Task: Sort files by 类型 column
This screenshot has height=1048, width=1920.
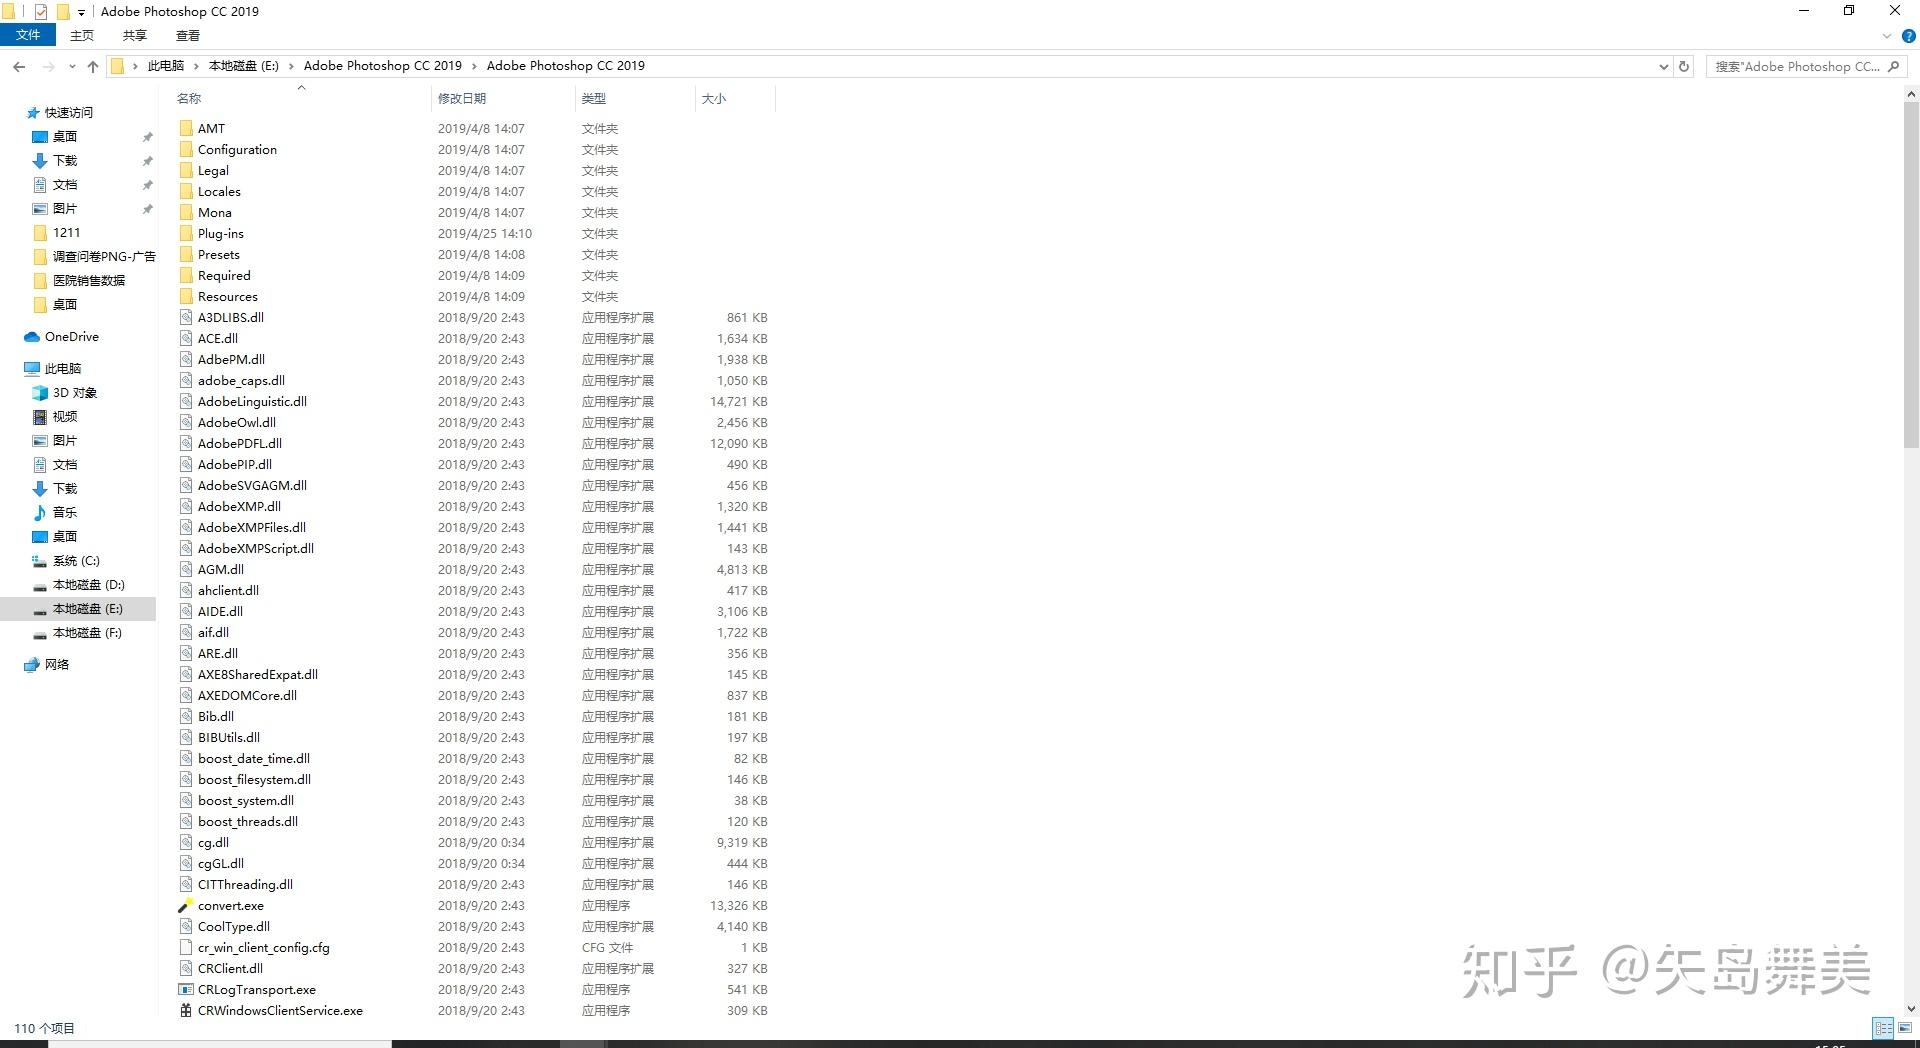Action: click(594, 98)
